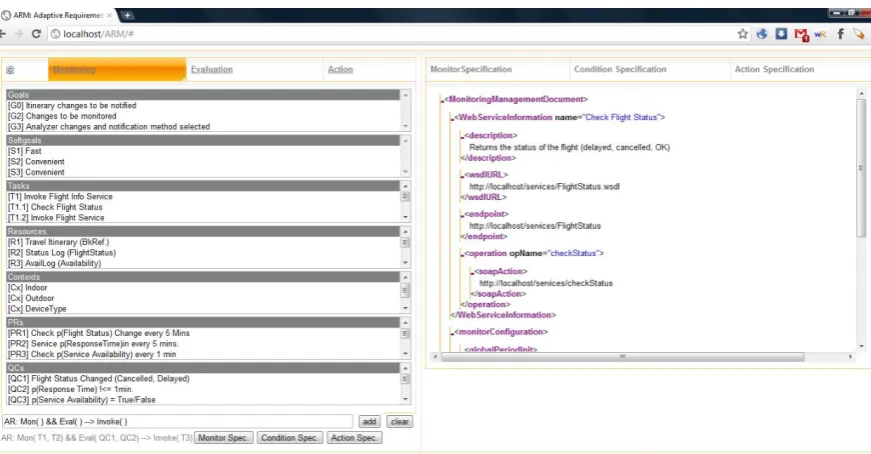Select task T1.1 Check Flight Status
871x454 pixels.
point(203,207)
